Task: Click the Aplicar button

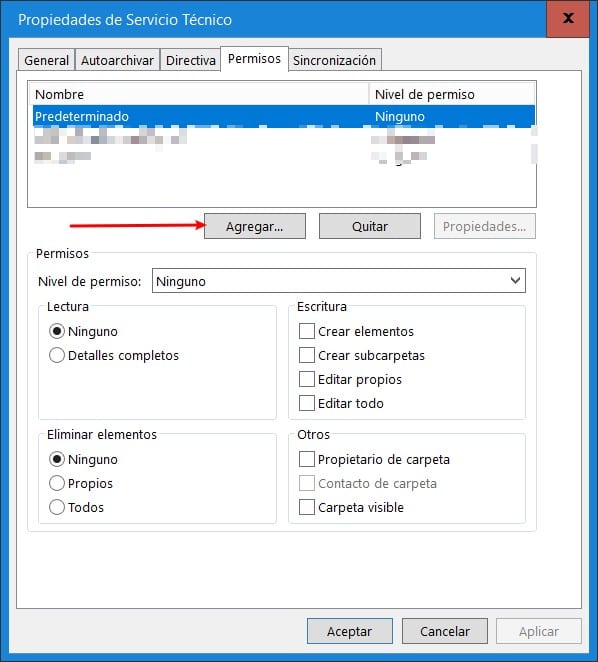Action: point(539,631)
